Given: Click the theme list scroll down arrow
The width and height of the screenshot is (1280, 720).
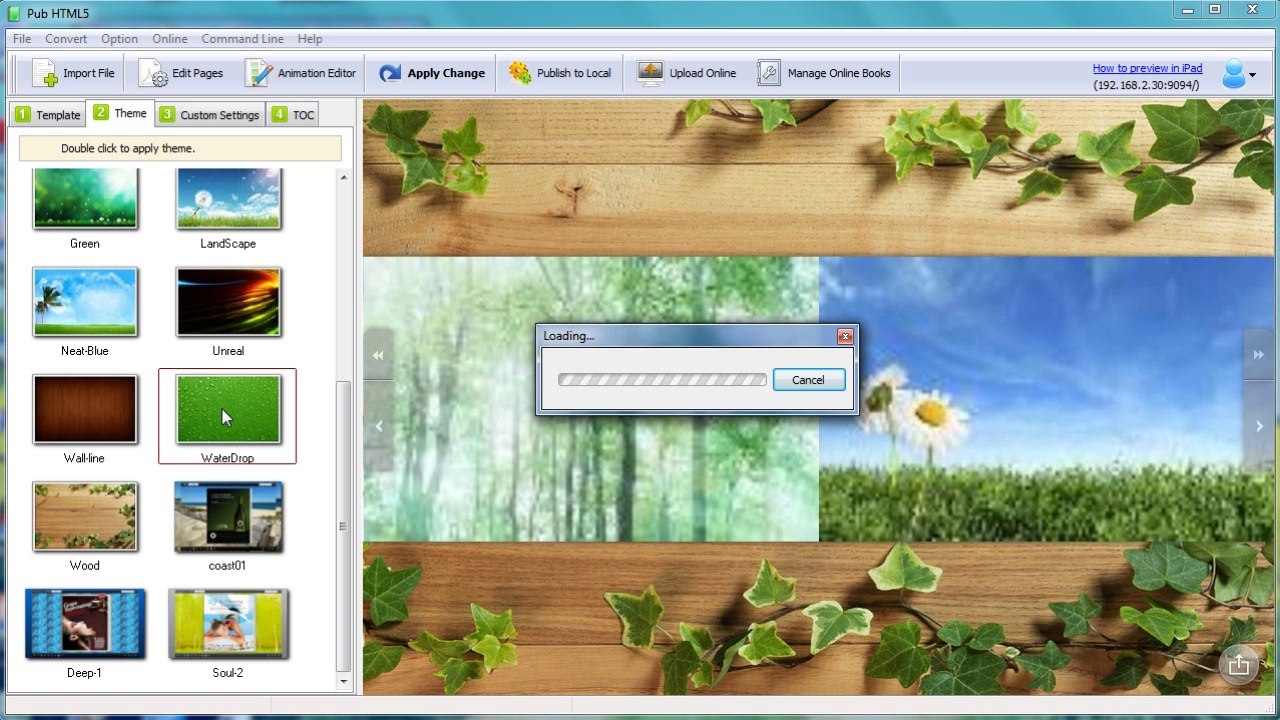Looking at the screenshot, I should 344,682.
